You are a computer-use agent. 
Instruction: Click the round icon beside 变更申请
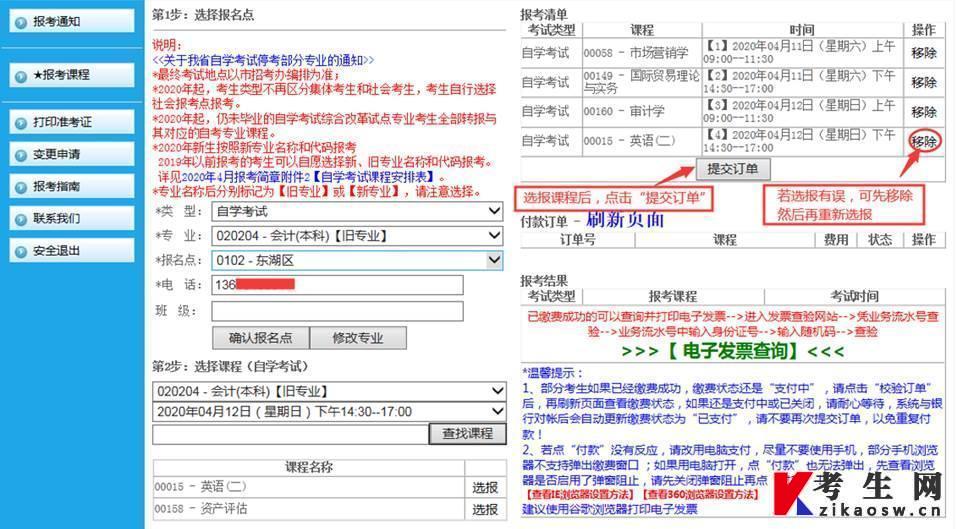click(x=21, y=155)
